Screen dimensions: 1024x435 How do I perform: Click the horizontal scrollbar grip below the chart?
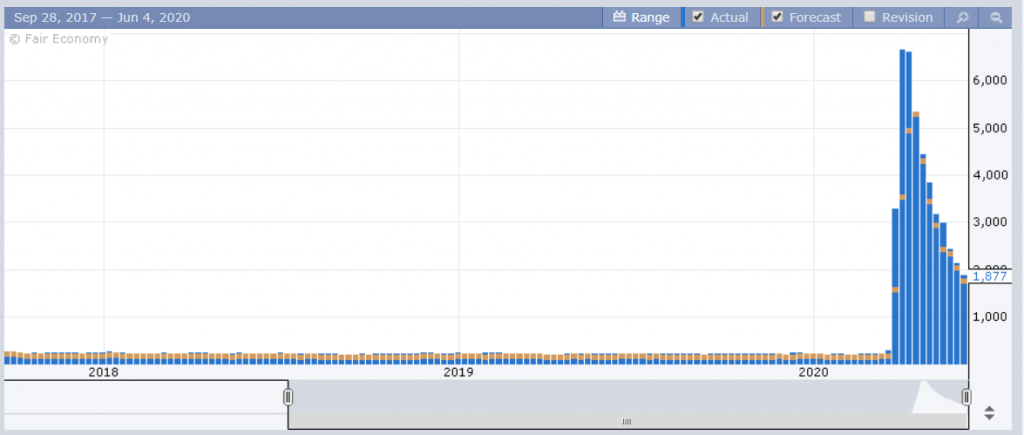tap(627, 421)
